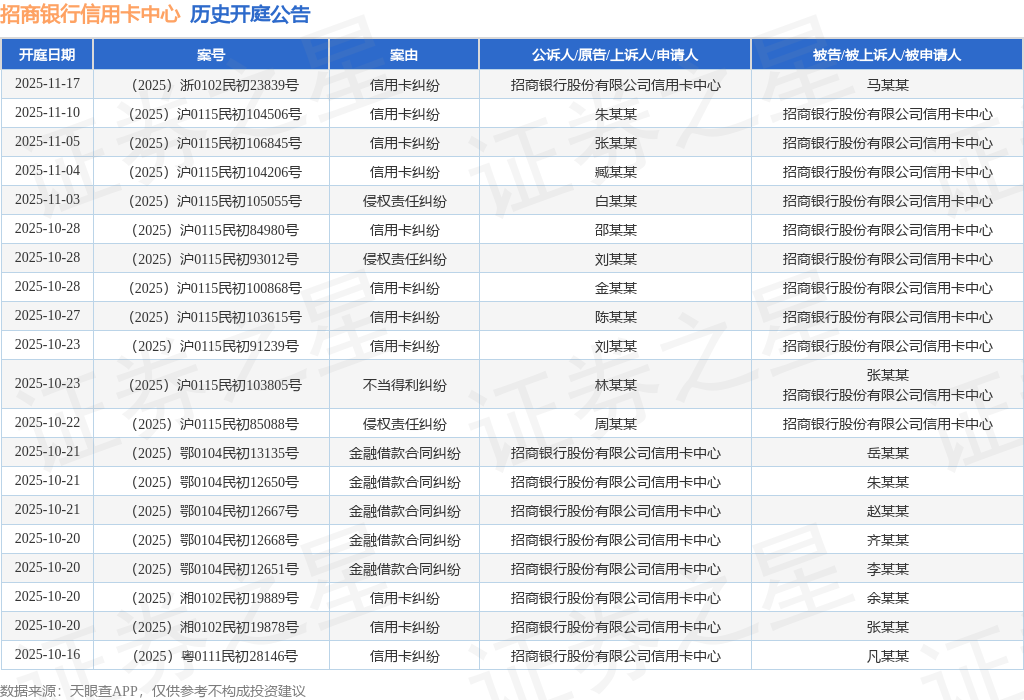Click defendant cell 李某某
The width and height of the screenshot is (1024, 700).
point(888,569)
